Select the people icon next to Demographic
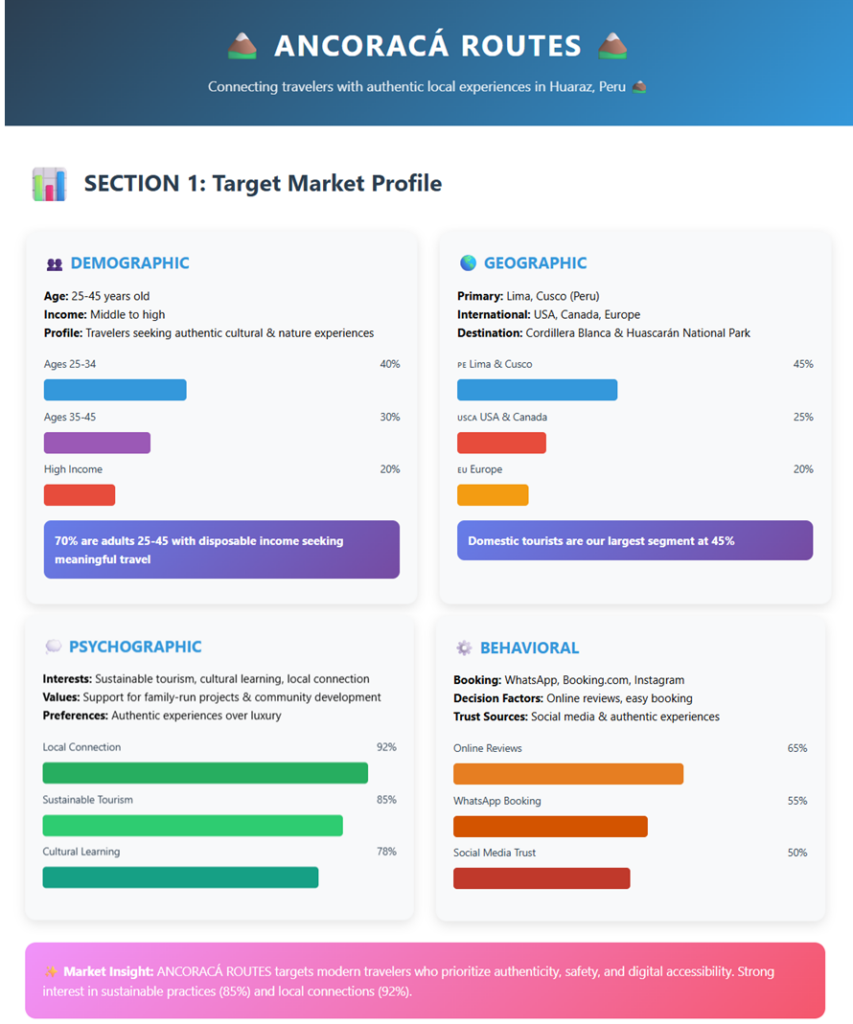This screenshot has height=1024, width=853. (54, 264)
